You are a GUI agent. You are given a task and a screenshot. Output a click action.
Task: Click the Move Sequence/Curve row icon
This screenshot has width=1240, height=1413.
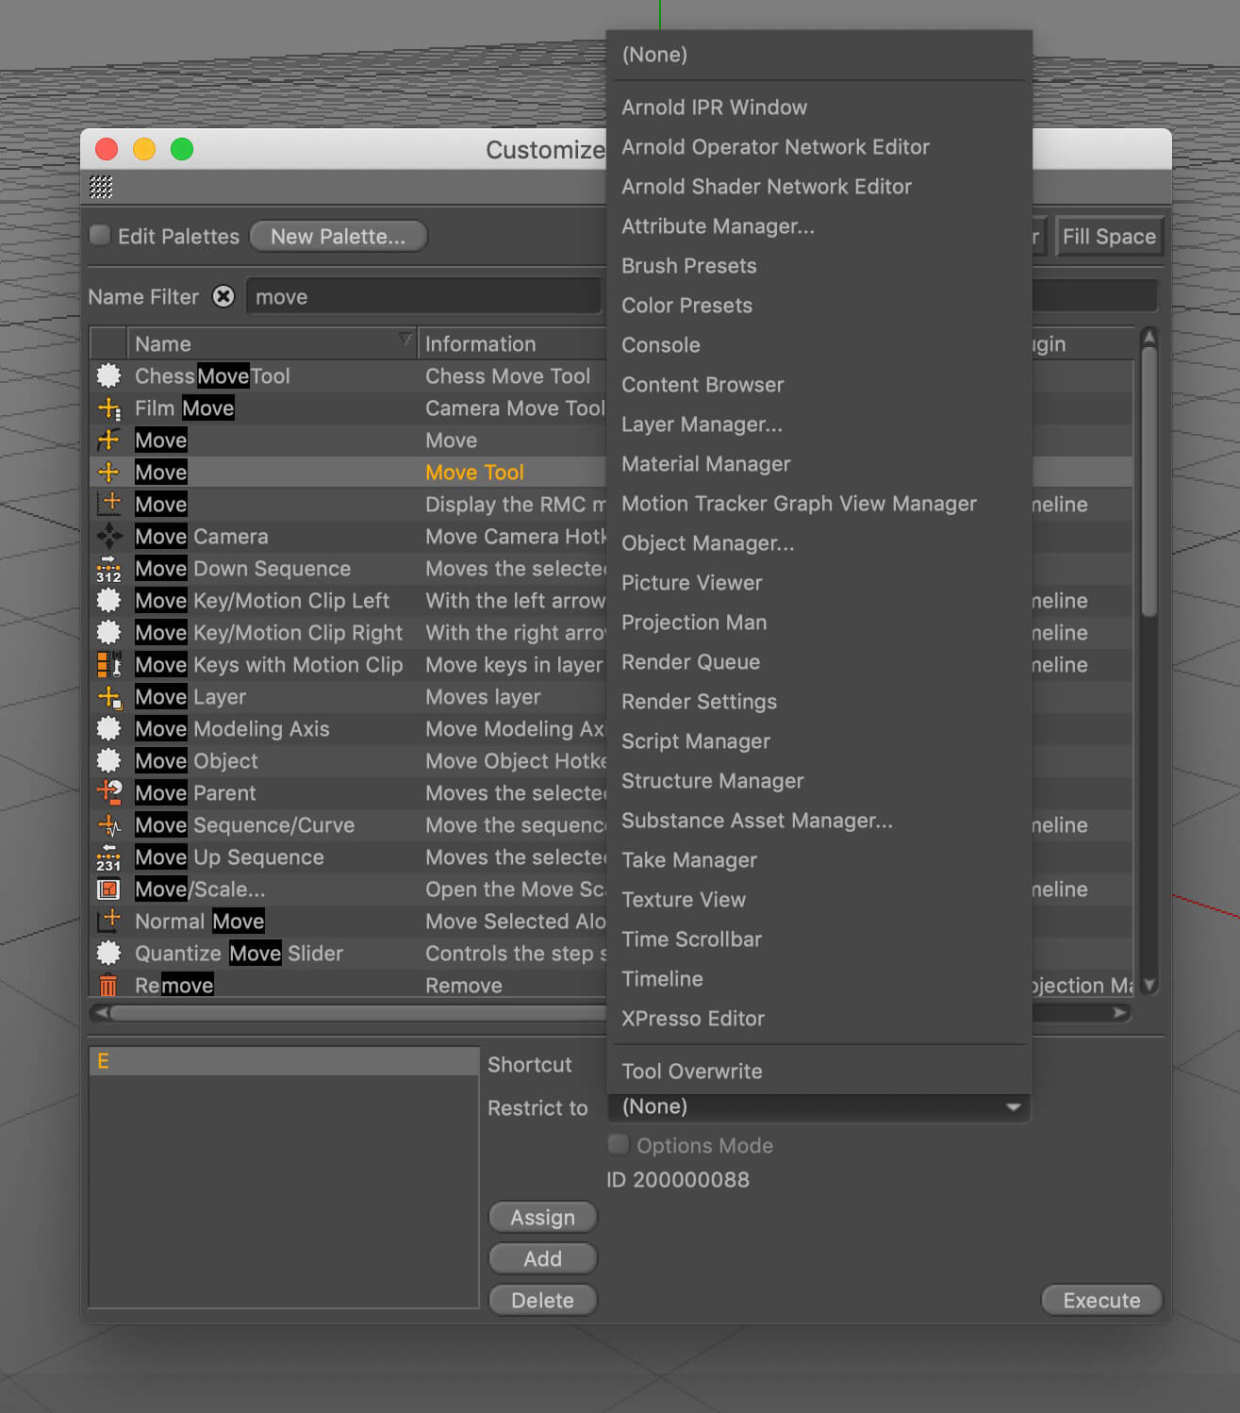pyautogui.click(x=108, y=825)
